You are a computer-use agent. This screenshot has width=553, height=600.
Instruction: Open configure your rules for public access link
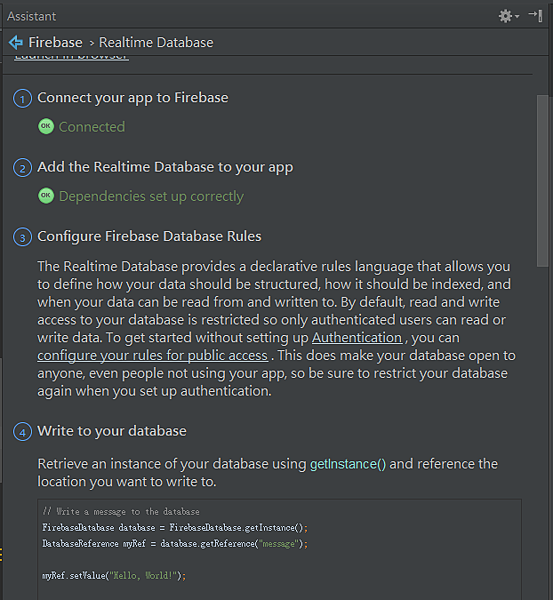click(152, 355)
